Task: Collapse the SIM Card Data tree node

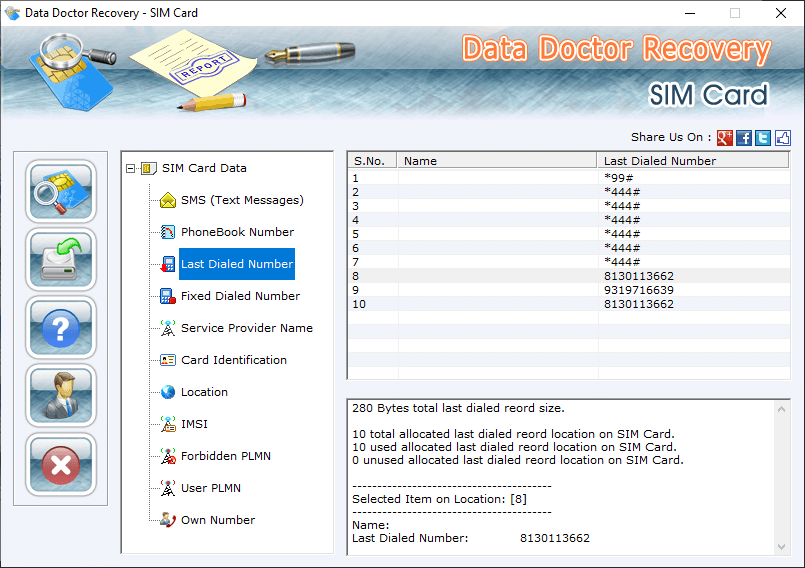Action: tap(130, 168)
